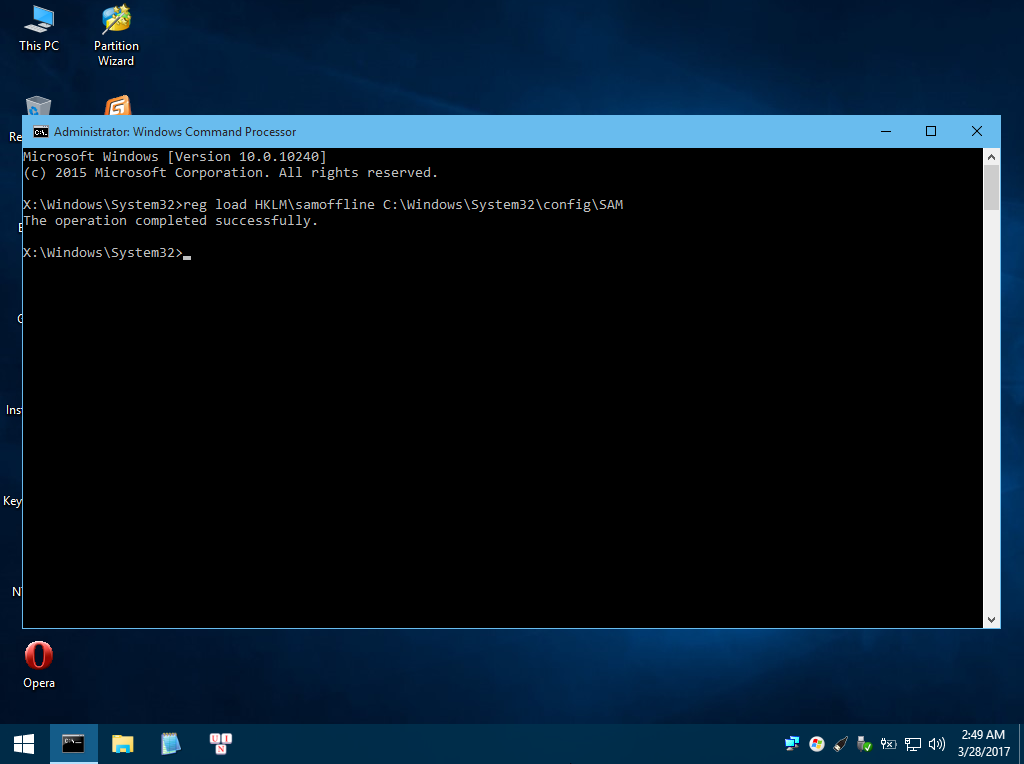Click the battery power tray icon
1024x764 pixels.
888,744
